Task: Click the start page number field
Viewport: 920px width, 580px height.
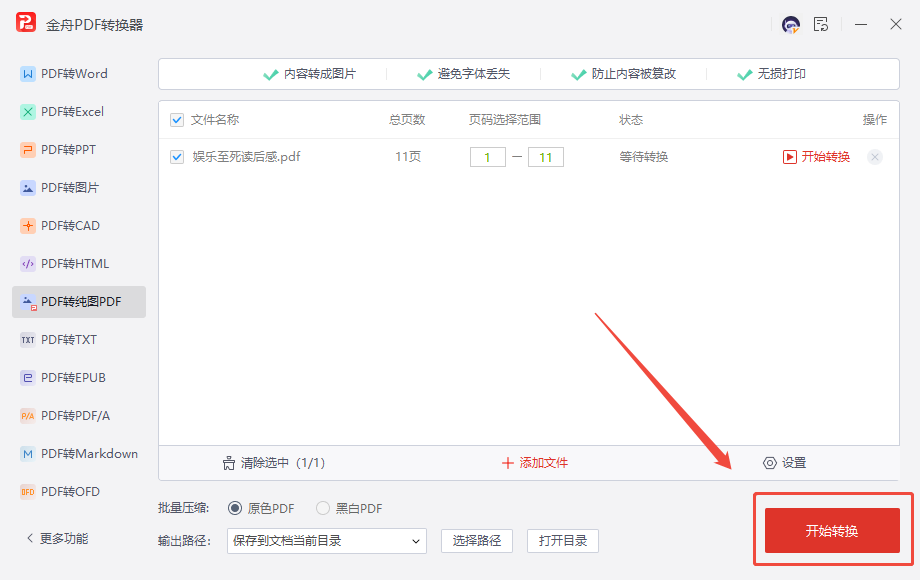Action: point(488,157)
